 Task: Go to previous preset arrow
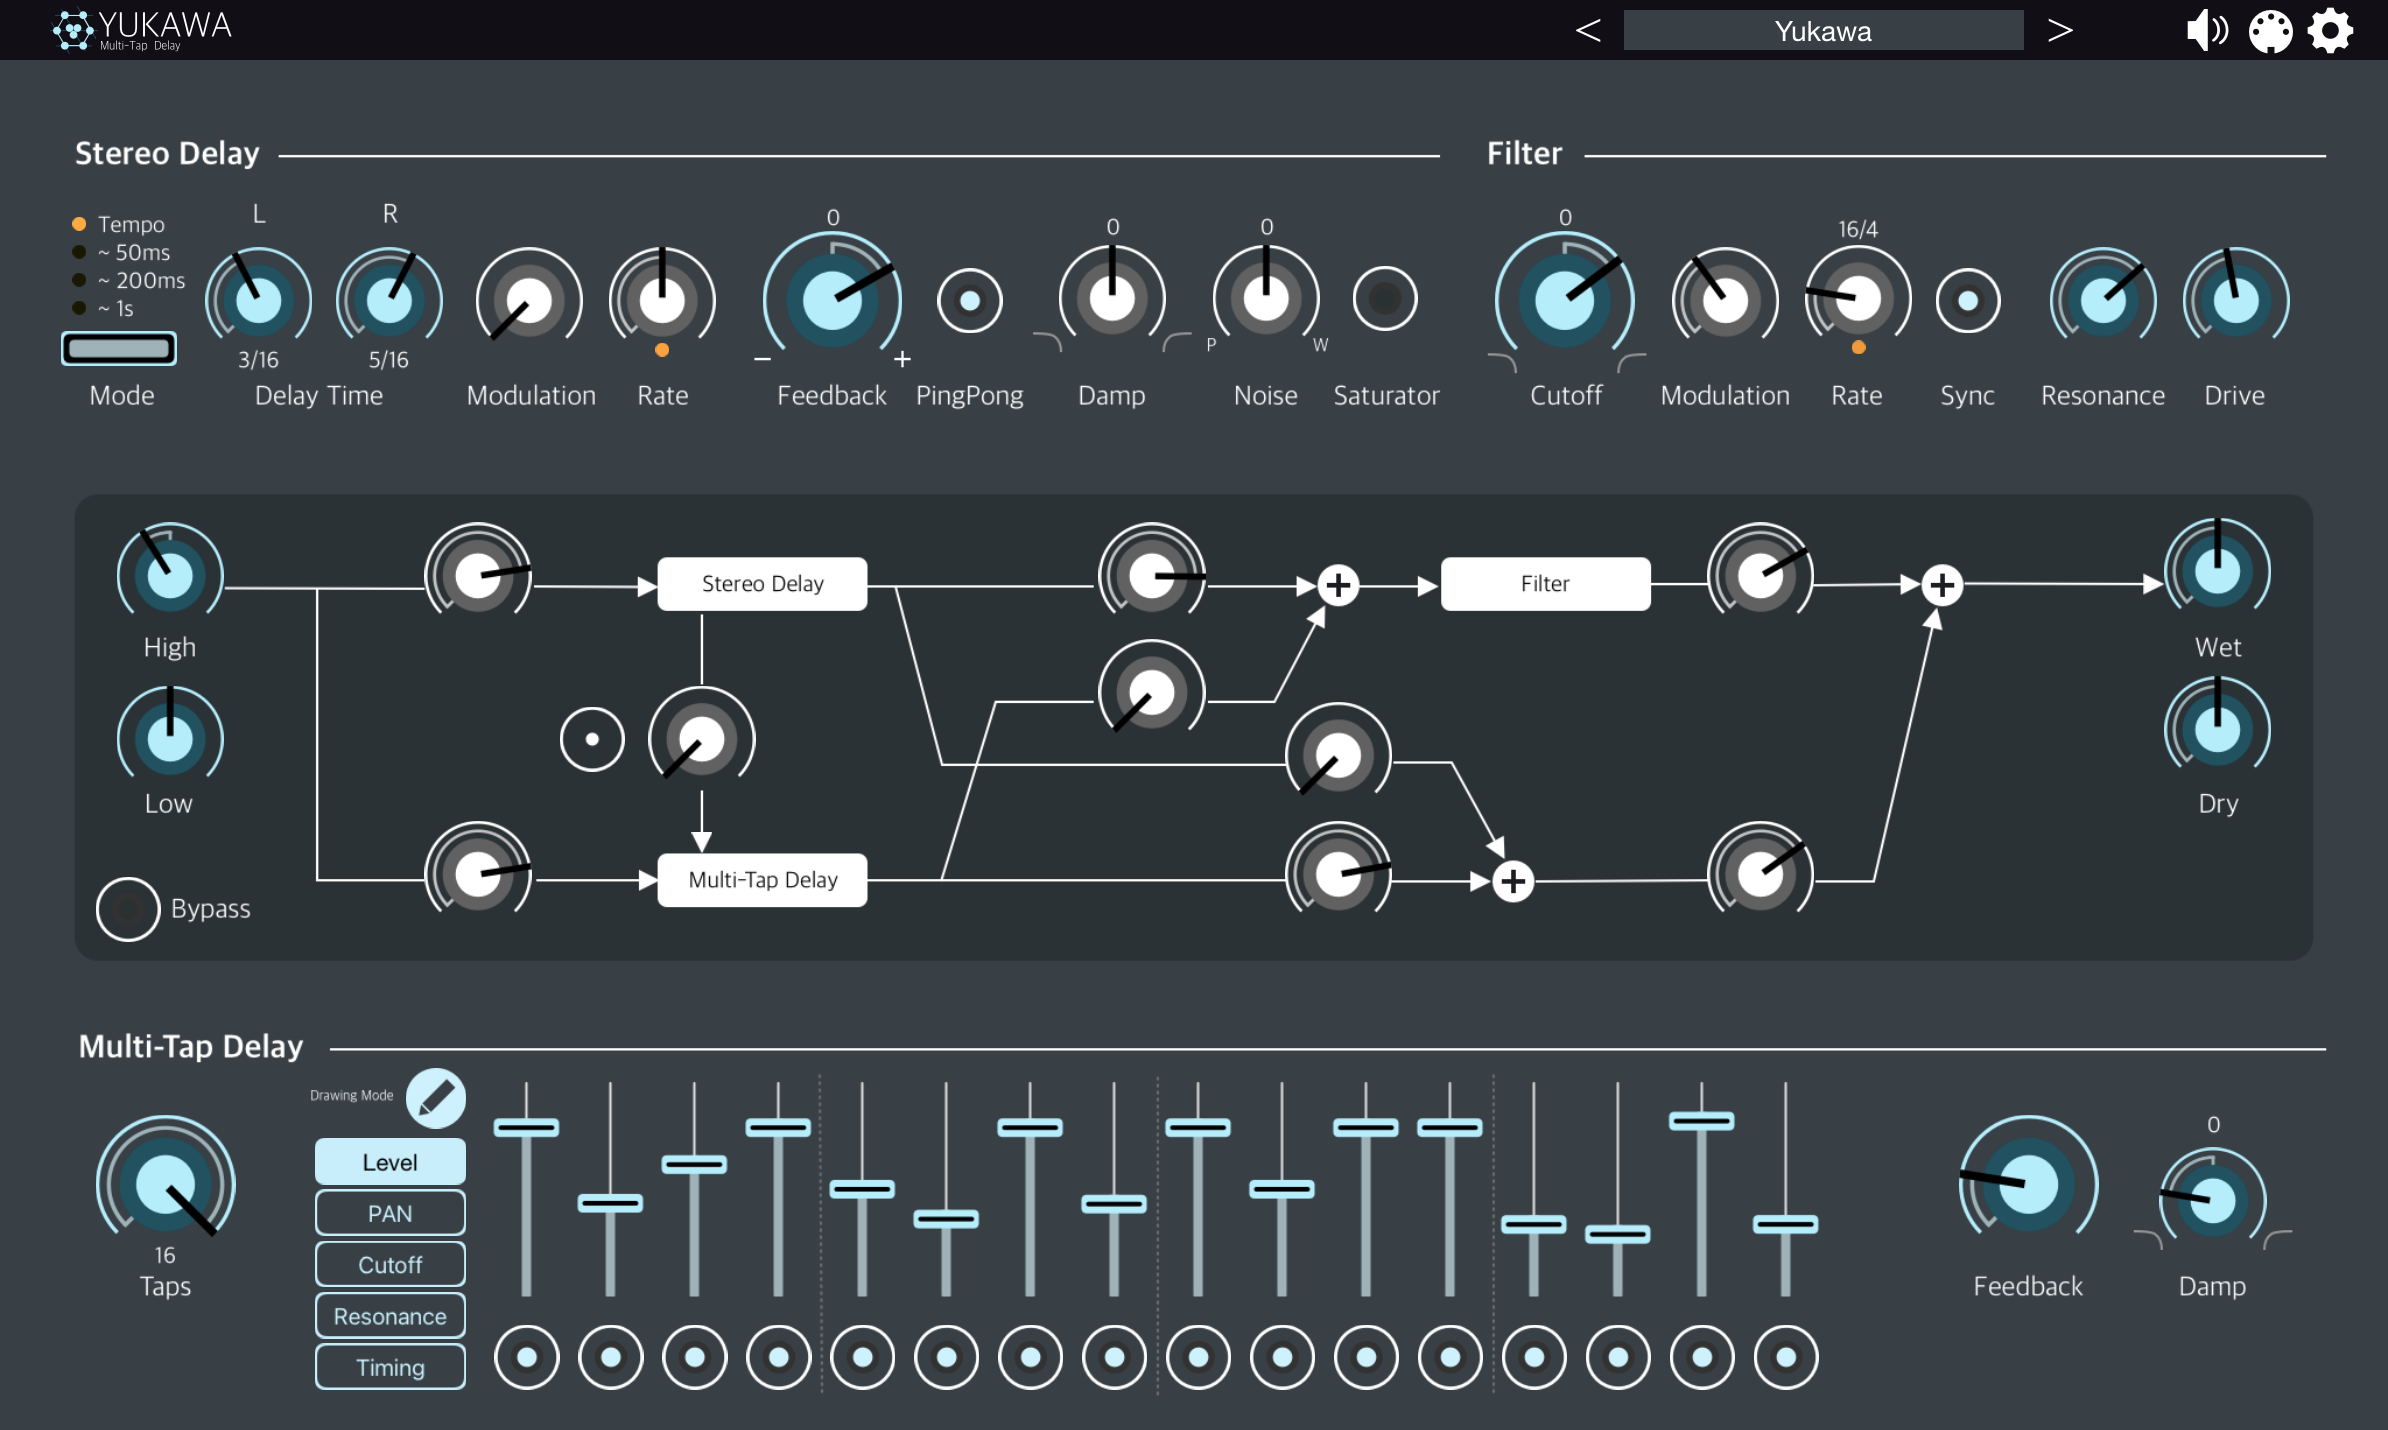[1588, 31]
